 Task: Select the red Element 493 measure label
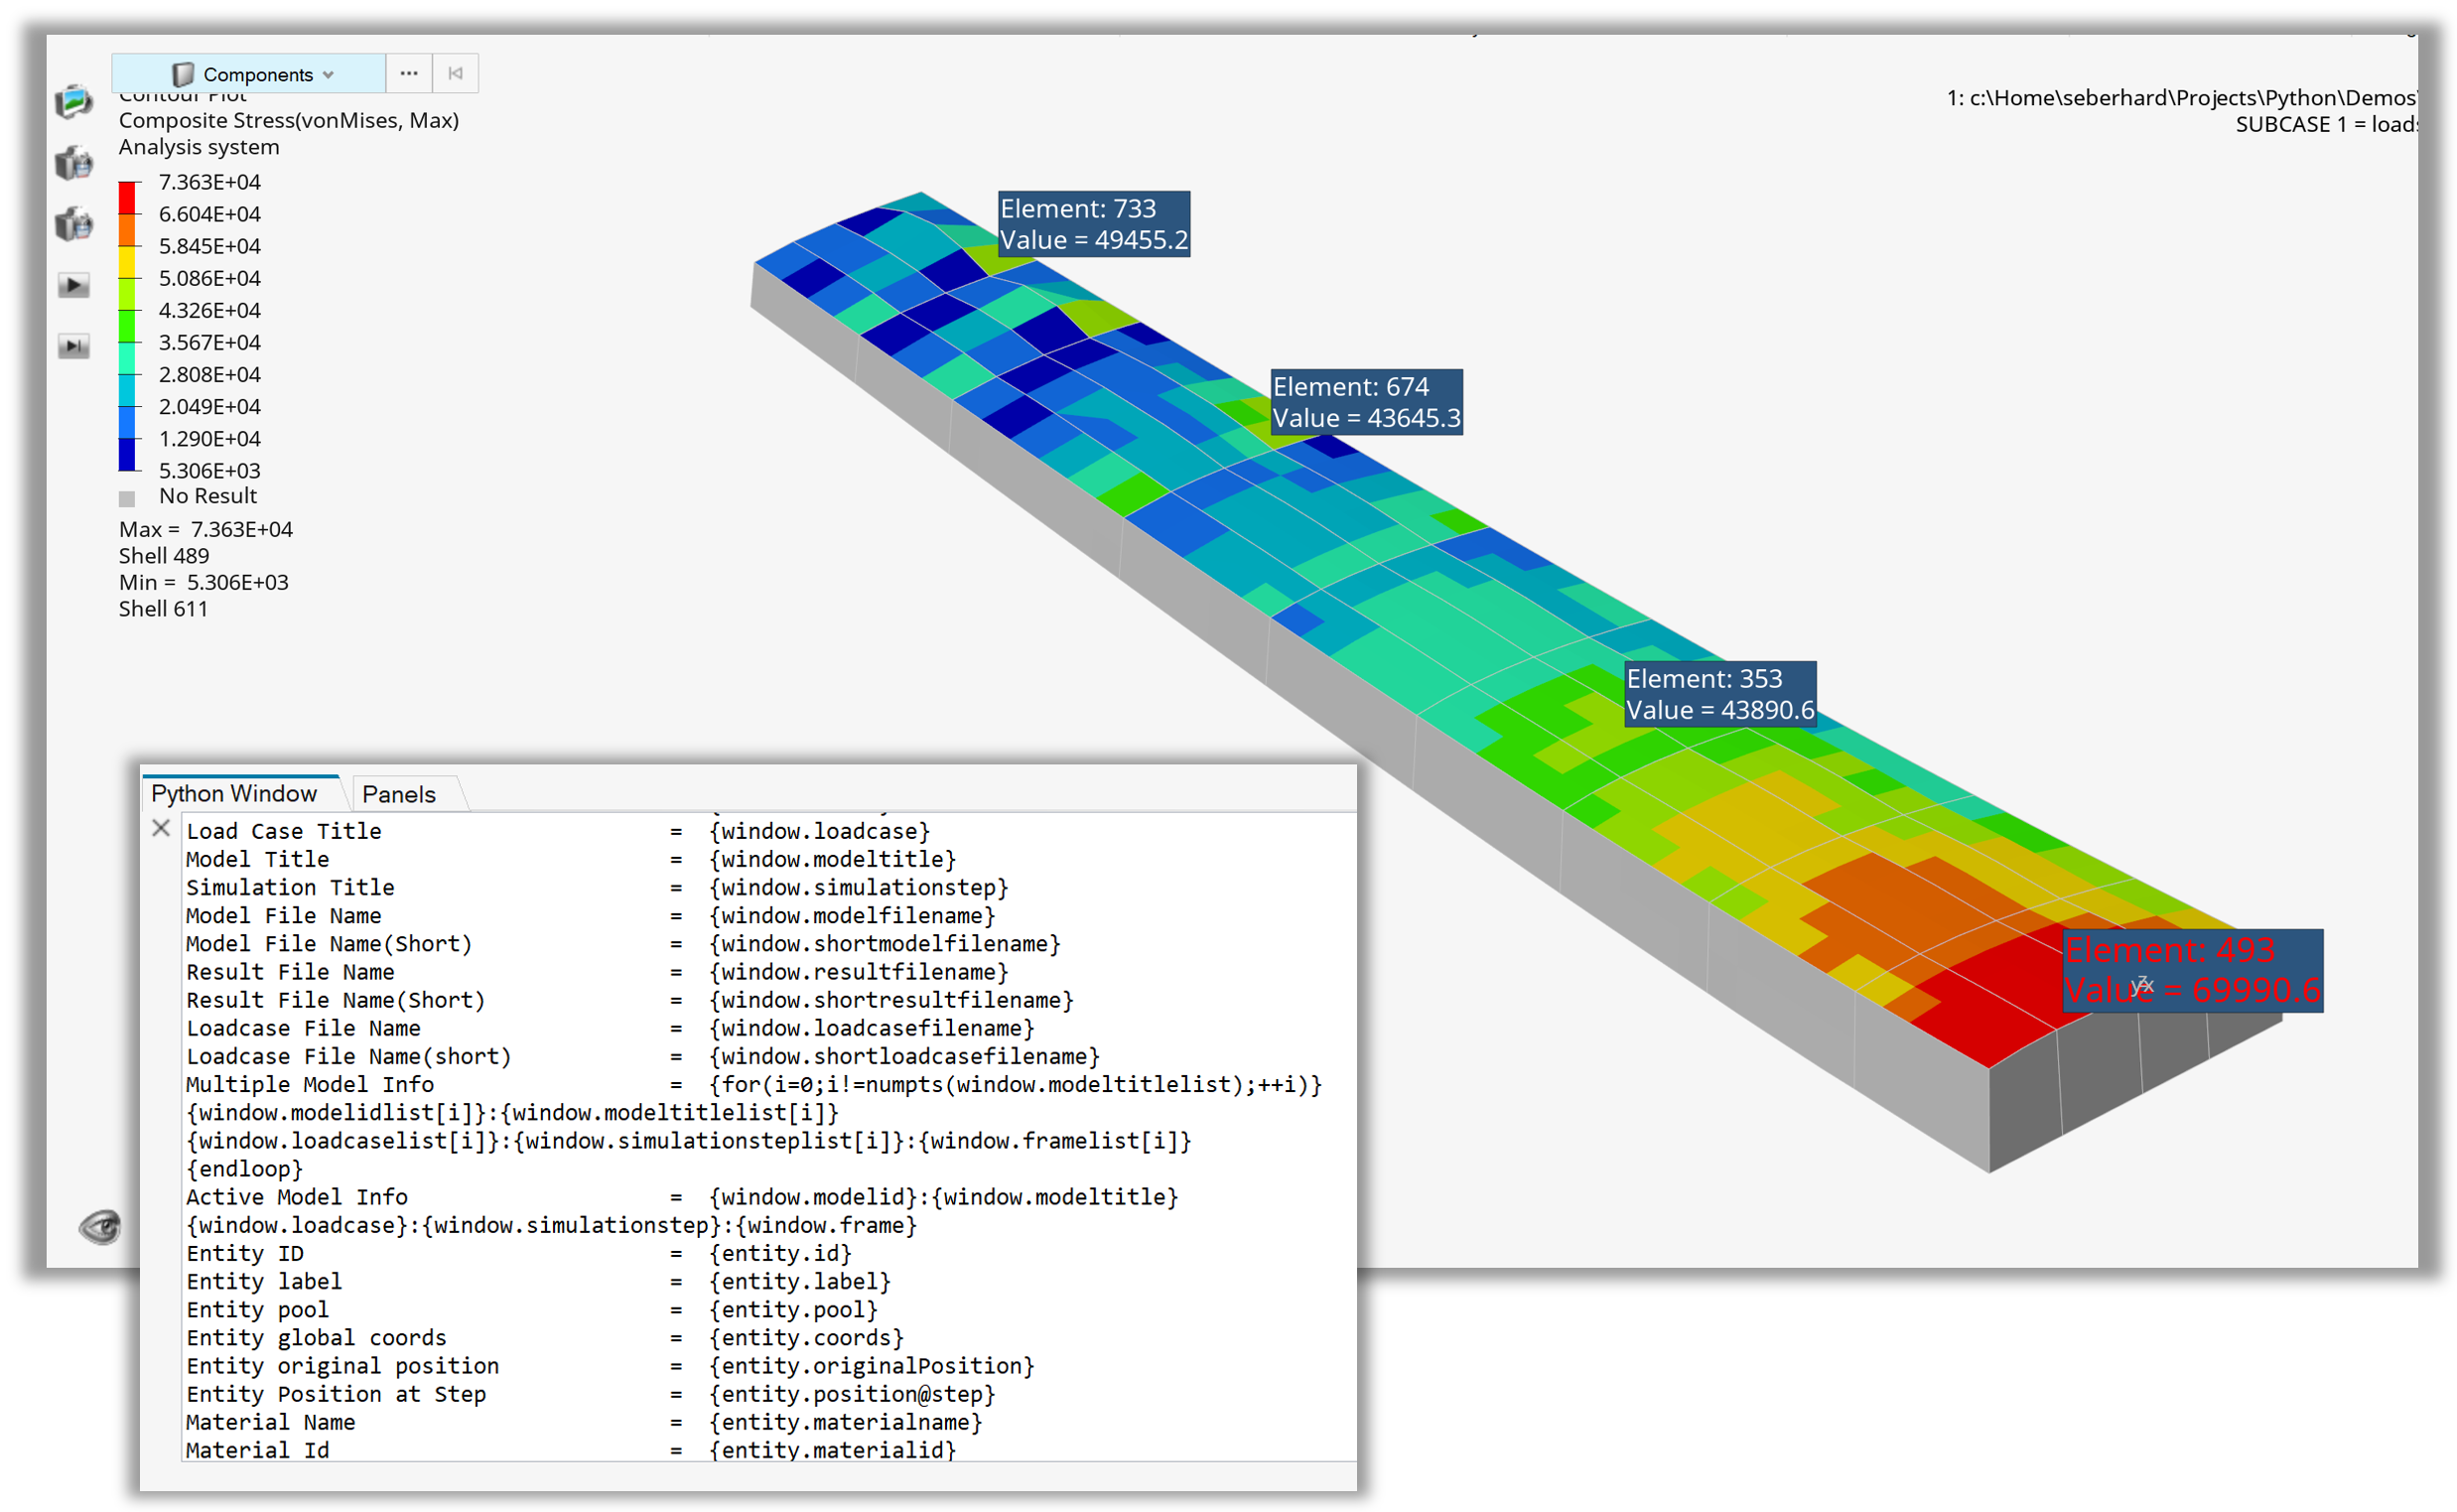pos(2192,970)
